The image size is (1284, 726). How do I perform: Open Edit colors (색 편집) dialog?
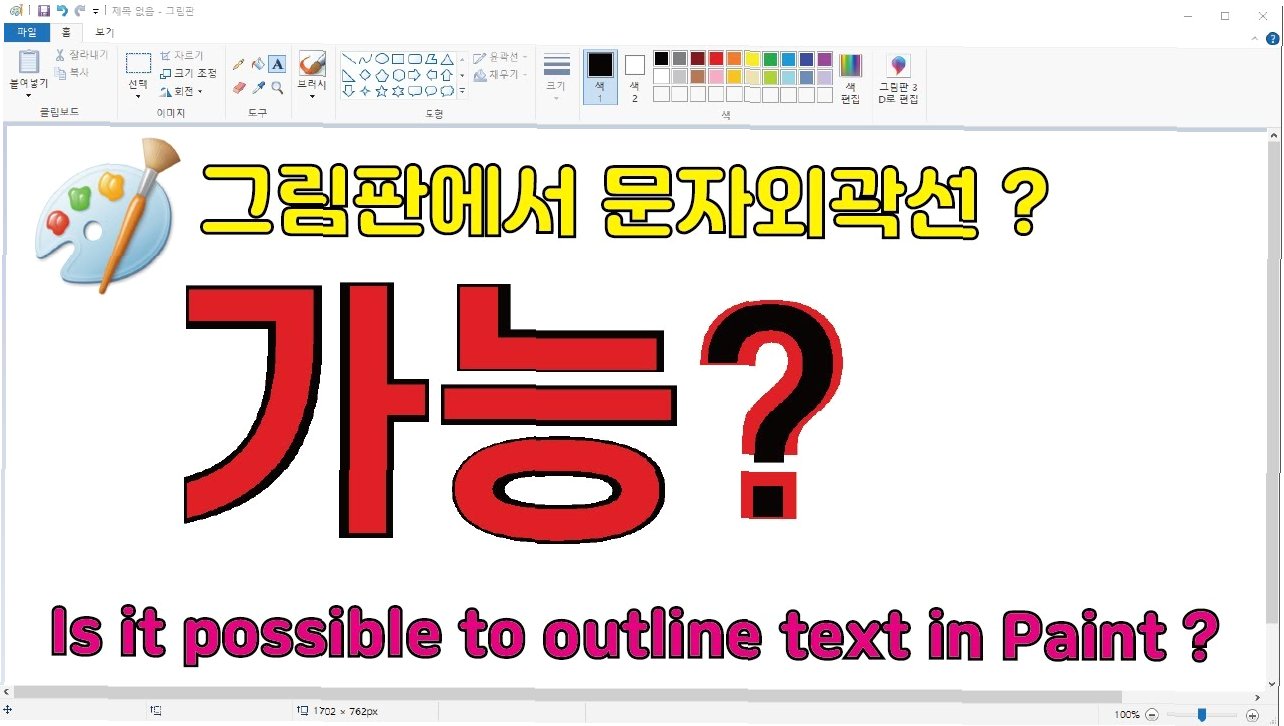(x=850, y=78)
